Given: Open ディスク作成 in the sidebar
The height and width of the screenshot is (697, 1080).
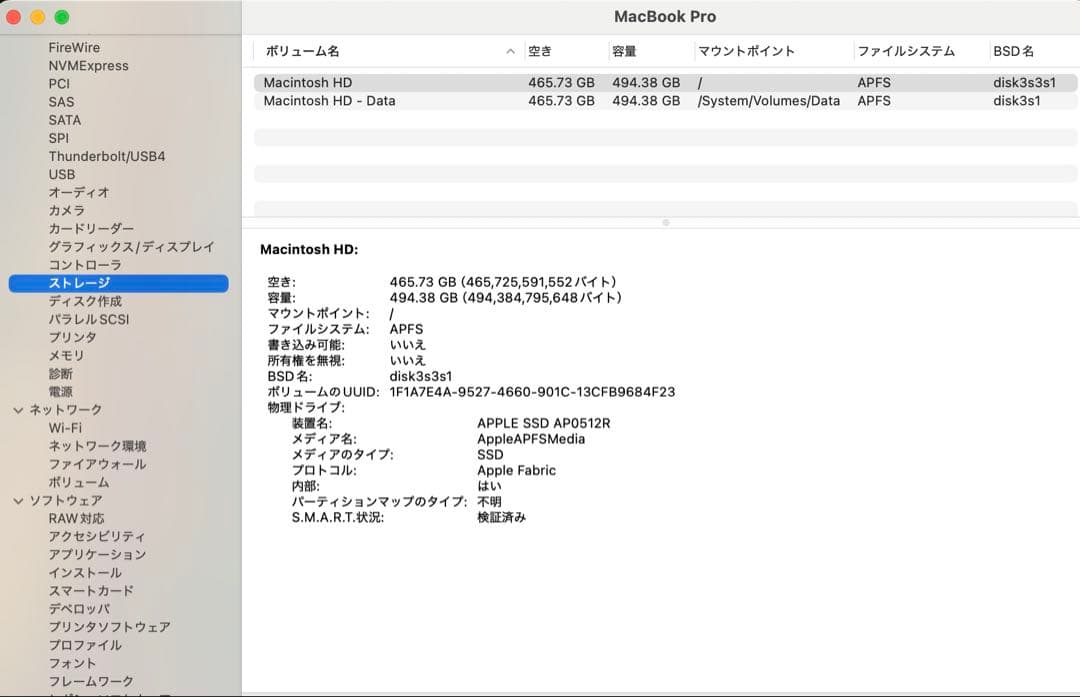Looking at the screenshot, I should 85,301.
